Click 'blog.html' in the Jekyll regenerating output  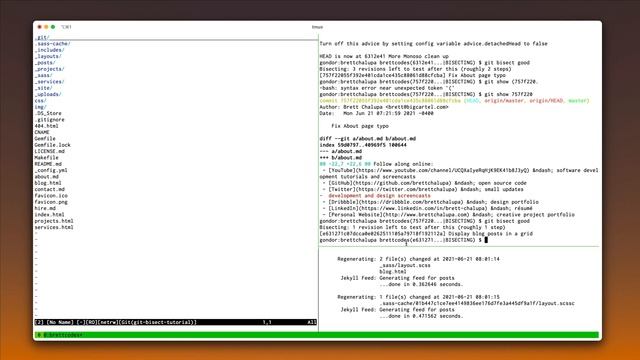[393, 271]
